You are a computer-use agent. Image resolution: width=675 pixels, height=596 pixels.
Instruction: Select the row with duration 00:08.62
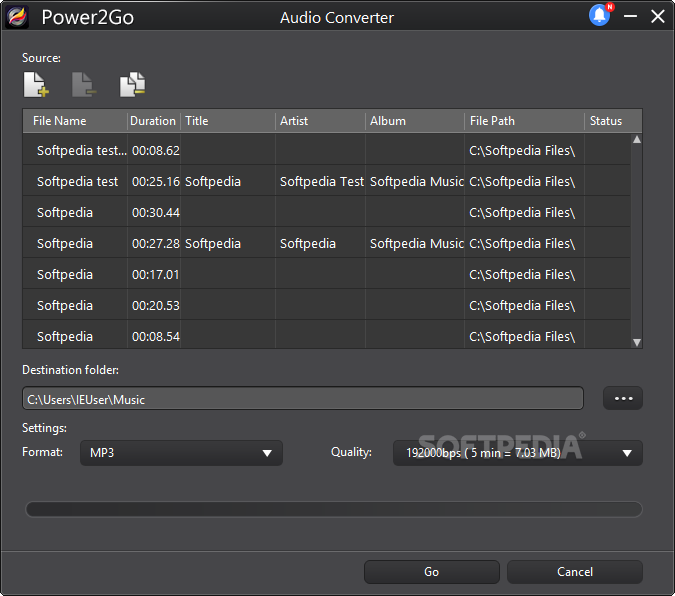tap(327, 150)
